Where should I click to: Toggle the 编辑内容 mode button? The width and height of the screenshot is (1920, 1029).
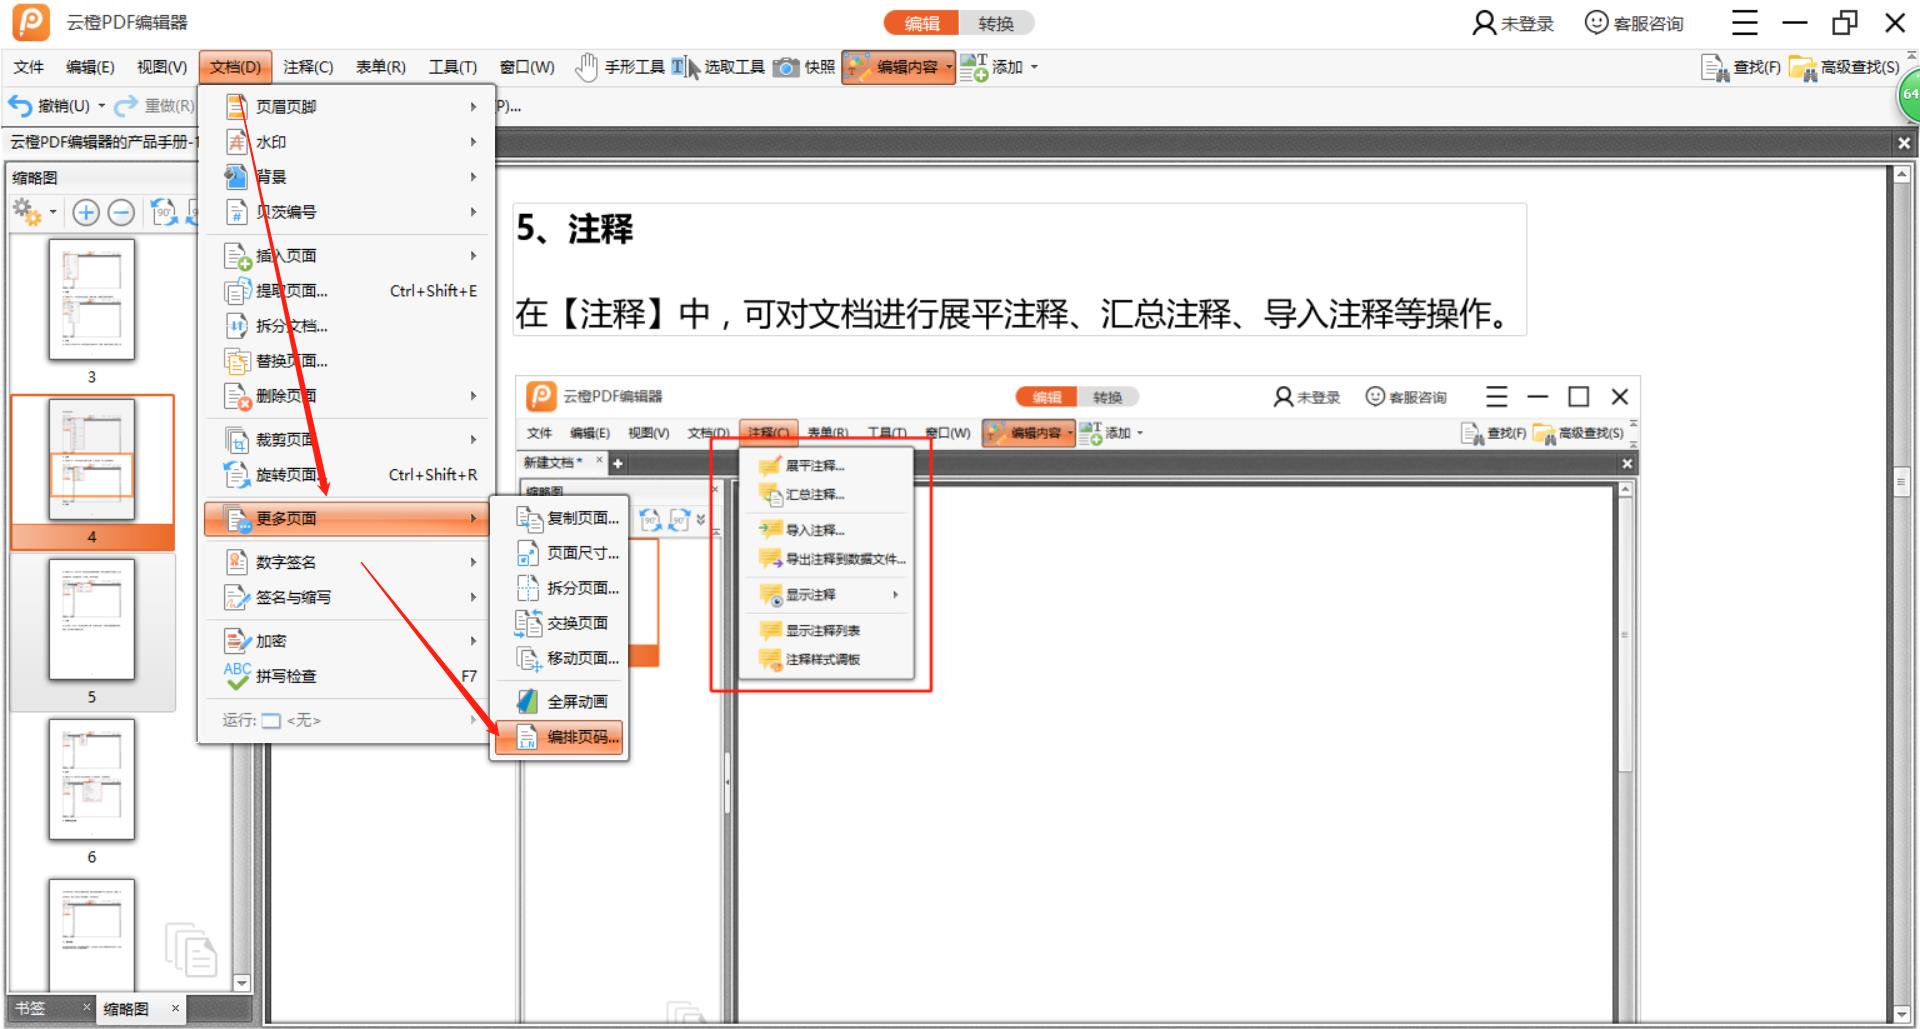click(x=898, y=67)
